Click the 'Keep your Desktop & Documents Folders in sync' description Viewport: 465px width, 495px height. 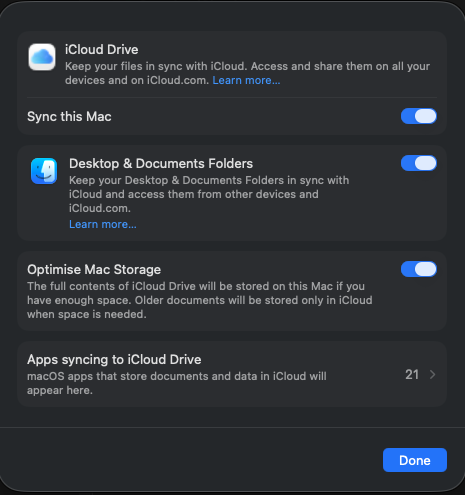point(209,194)
